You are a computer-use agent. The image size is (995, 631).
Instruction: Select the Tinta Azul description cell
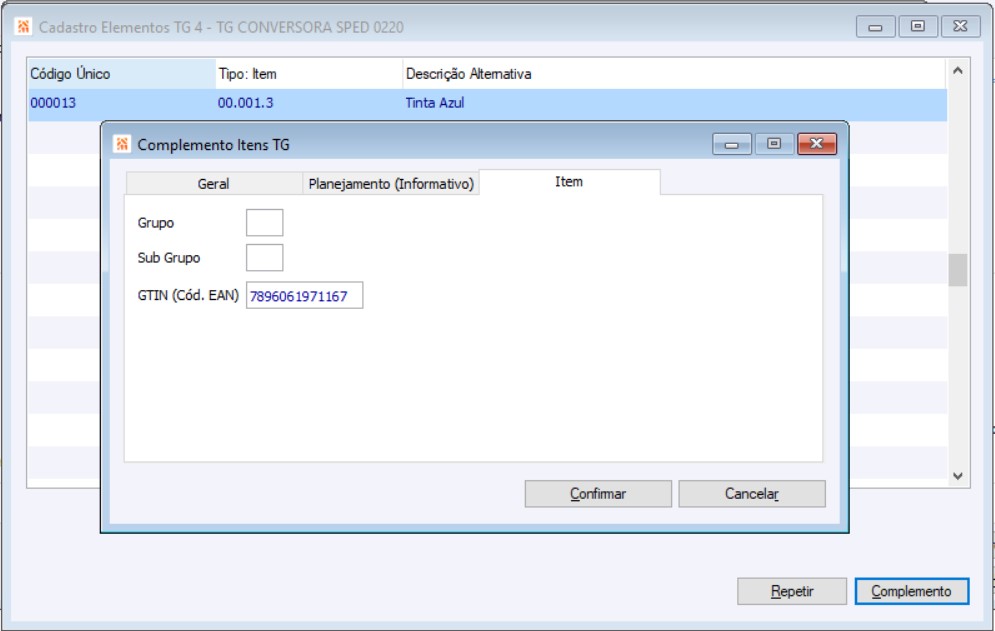click(675, 103)
